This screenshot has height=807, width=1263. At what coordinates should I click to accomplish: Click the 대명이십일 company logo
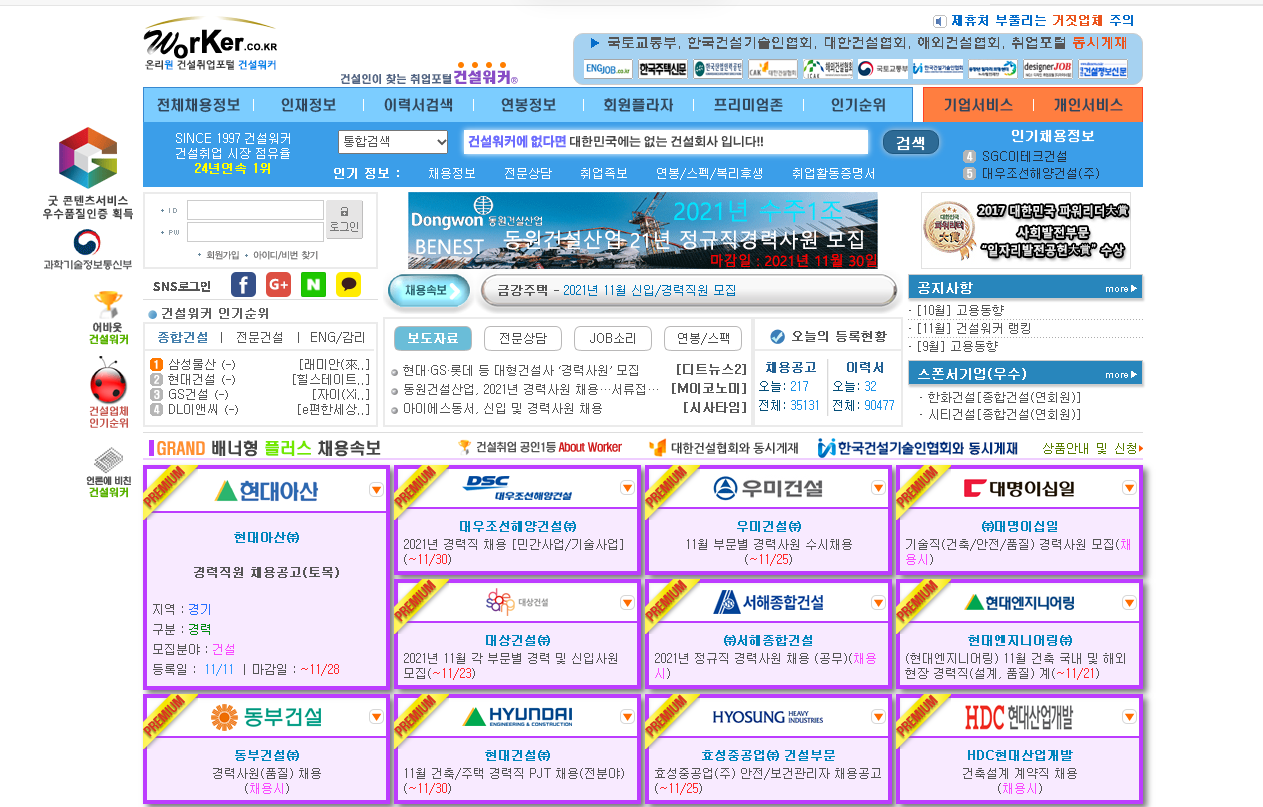pos(1019,489)
